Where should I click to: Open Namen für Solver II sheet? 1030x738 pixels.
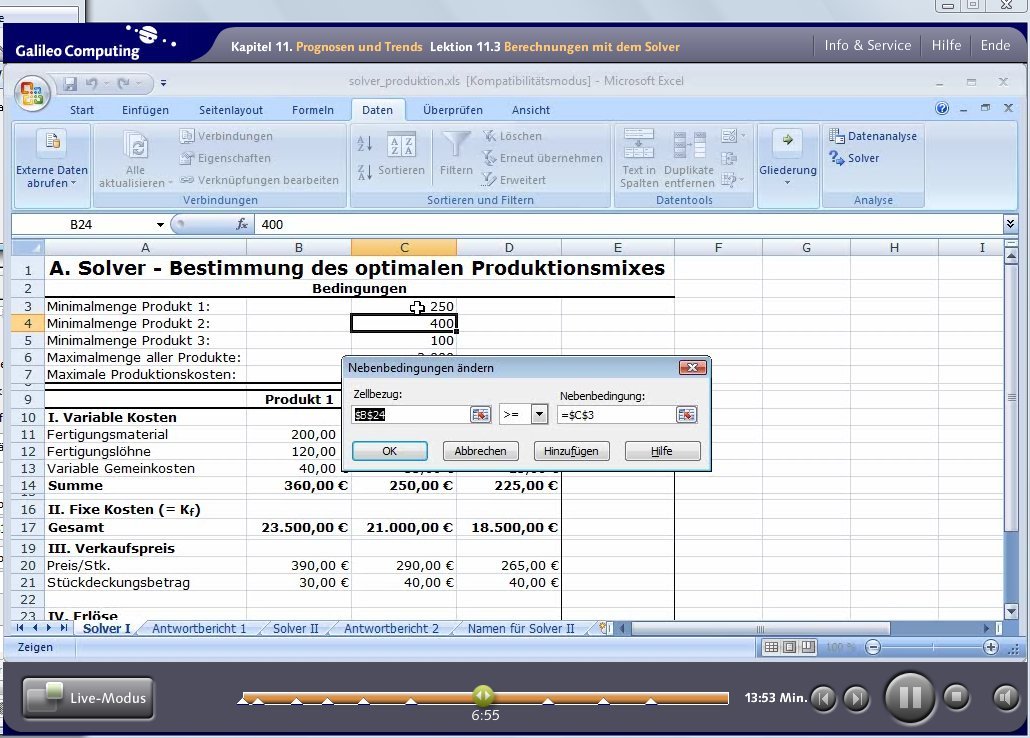521,628
